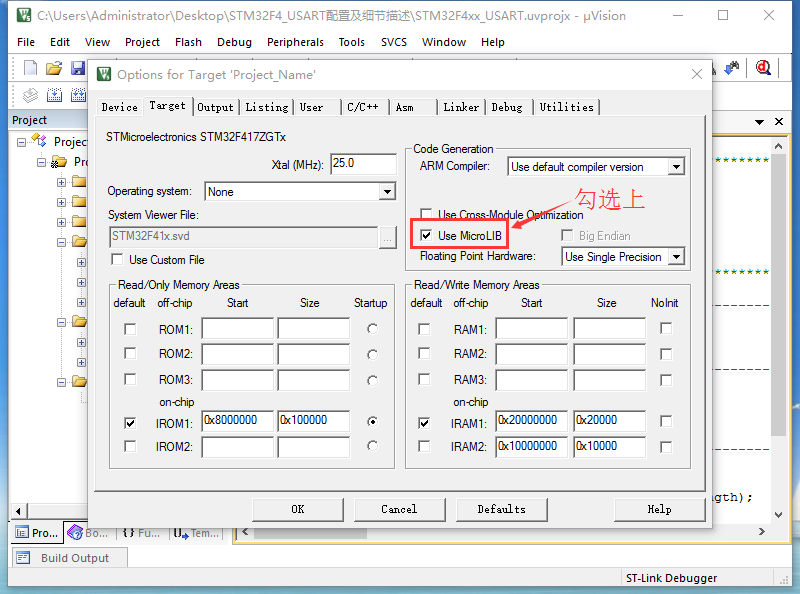The height and width of the screenshot is (594, 800).
Task: Open the Listing tab
Action: coord(267,107)
